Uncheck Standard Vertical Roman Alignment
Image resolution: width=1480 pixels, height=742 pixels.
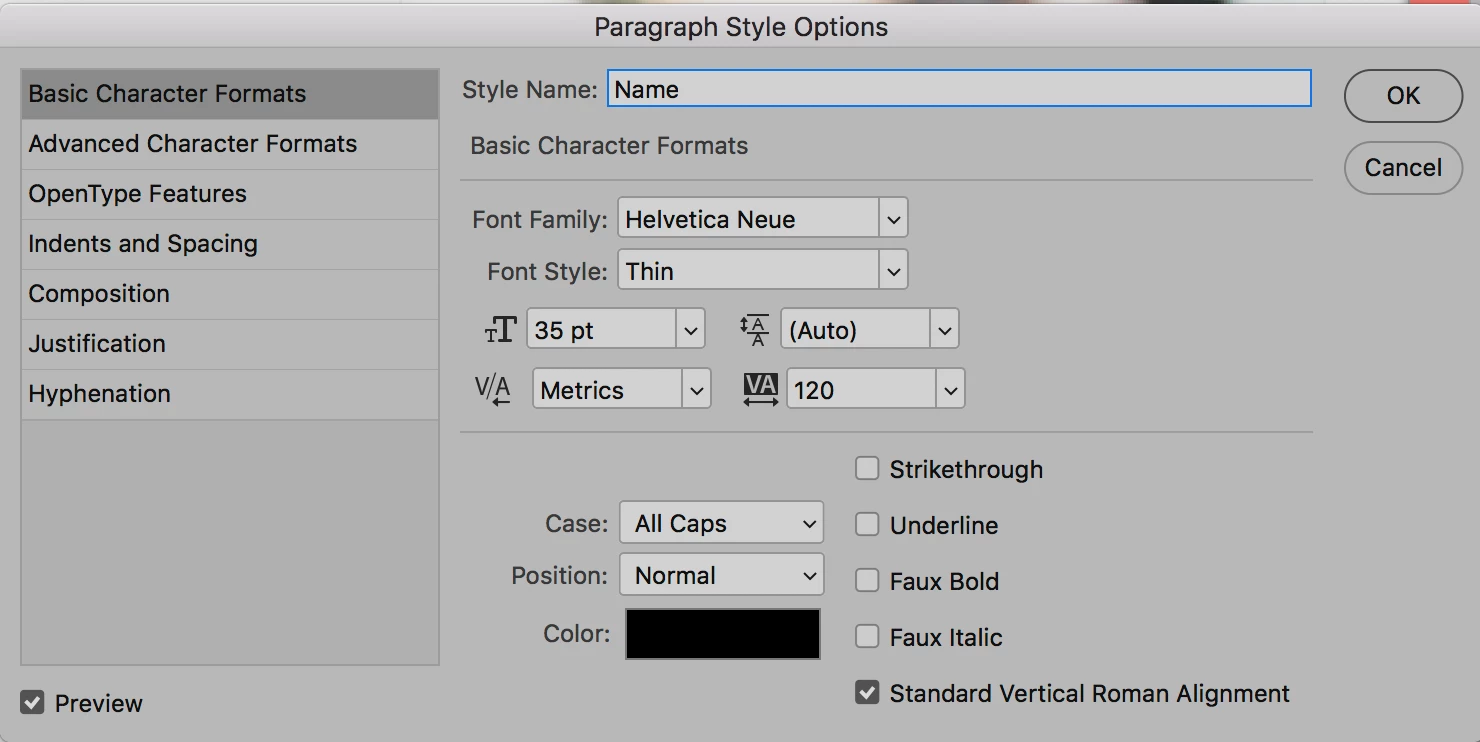[x=867, y=693]
